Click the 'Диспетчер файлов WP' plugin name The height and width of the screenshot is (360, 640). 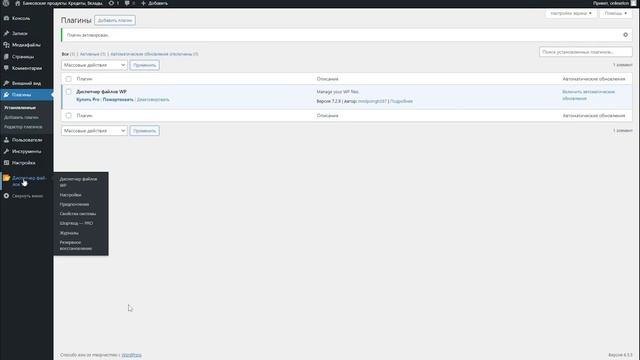click(101, 92)
